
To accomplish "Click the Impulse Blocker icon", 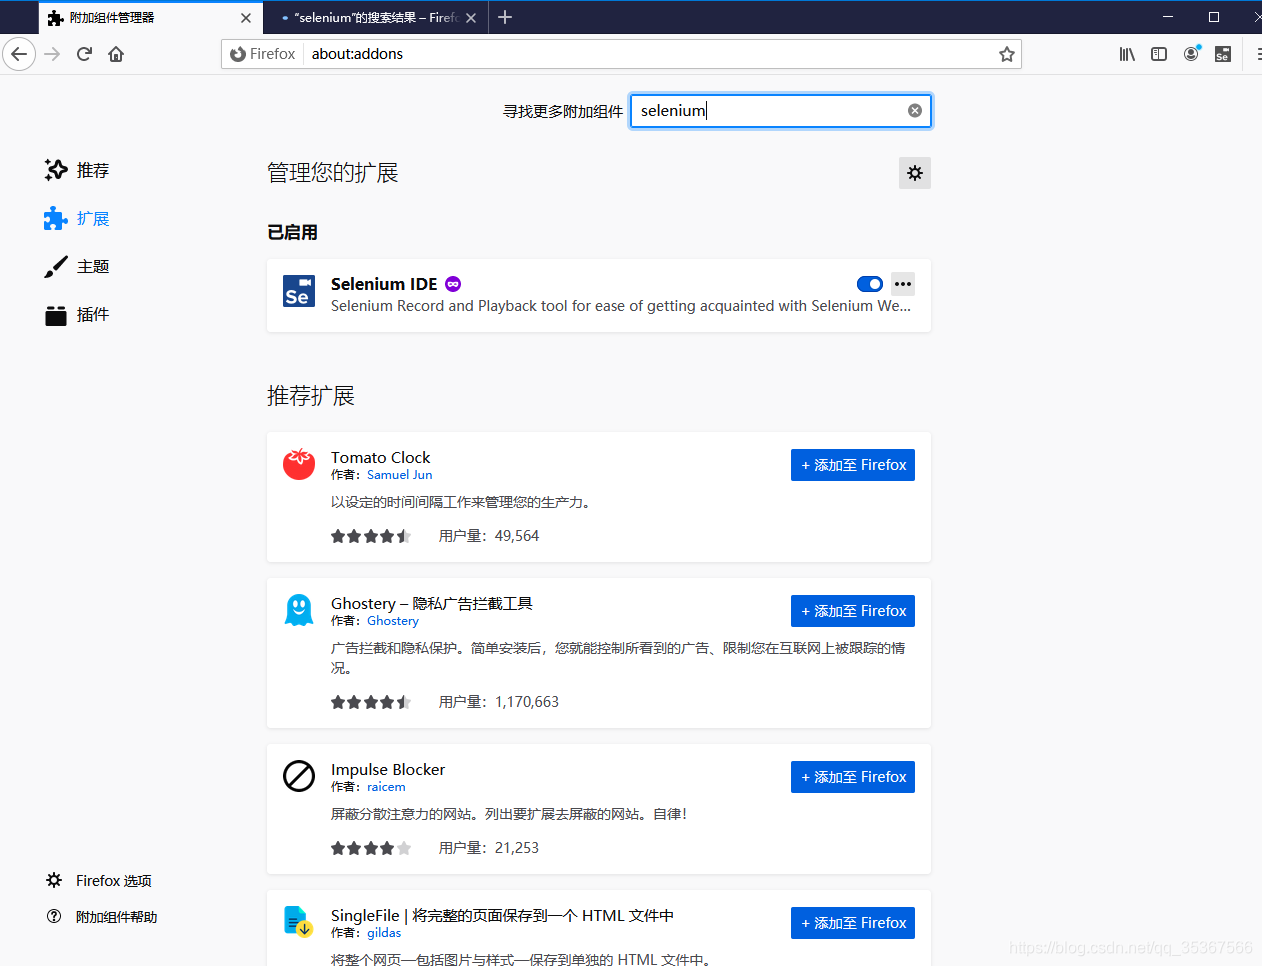I will 299,776.
